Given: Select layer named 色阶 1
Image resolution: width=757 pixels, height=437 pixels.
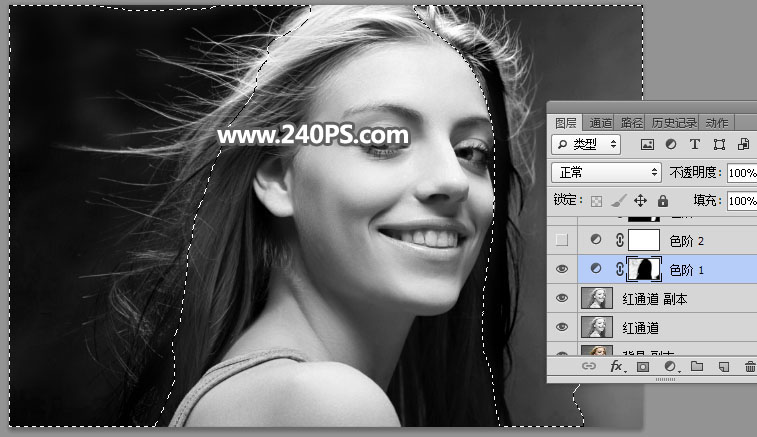Looking at the screenshot, I should [687, 269].
